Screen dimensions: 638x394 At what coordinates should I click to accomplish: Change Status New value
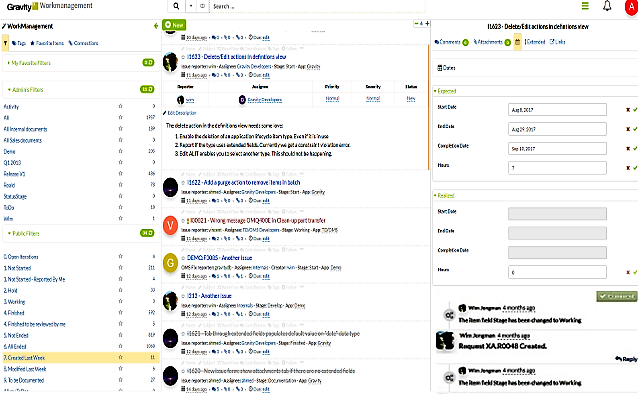(x=411, y=99)
